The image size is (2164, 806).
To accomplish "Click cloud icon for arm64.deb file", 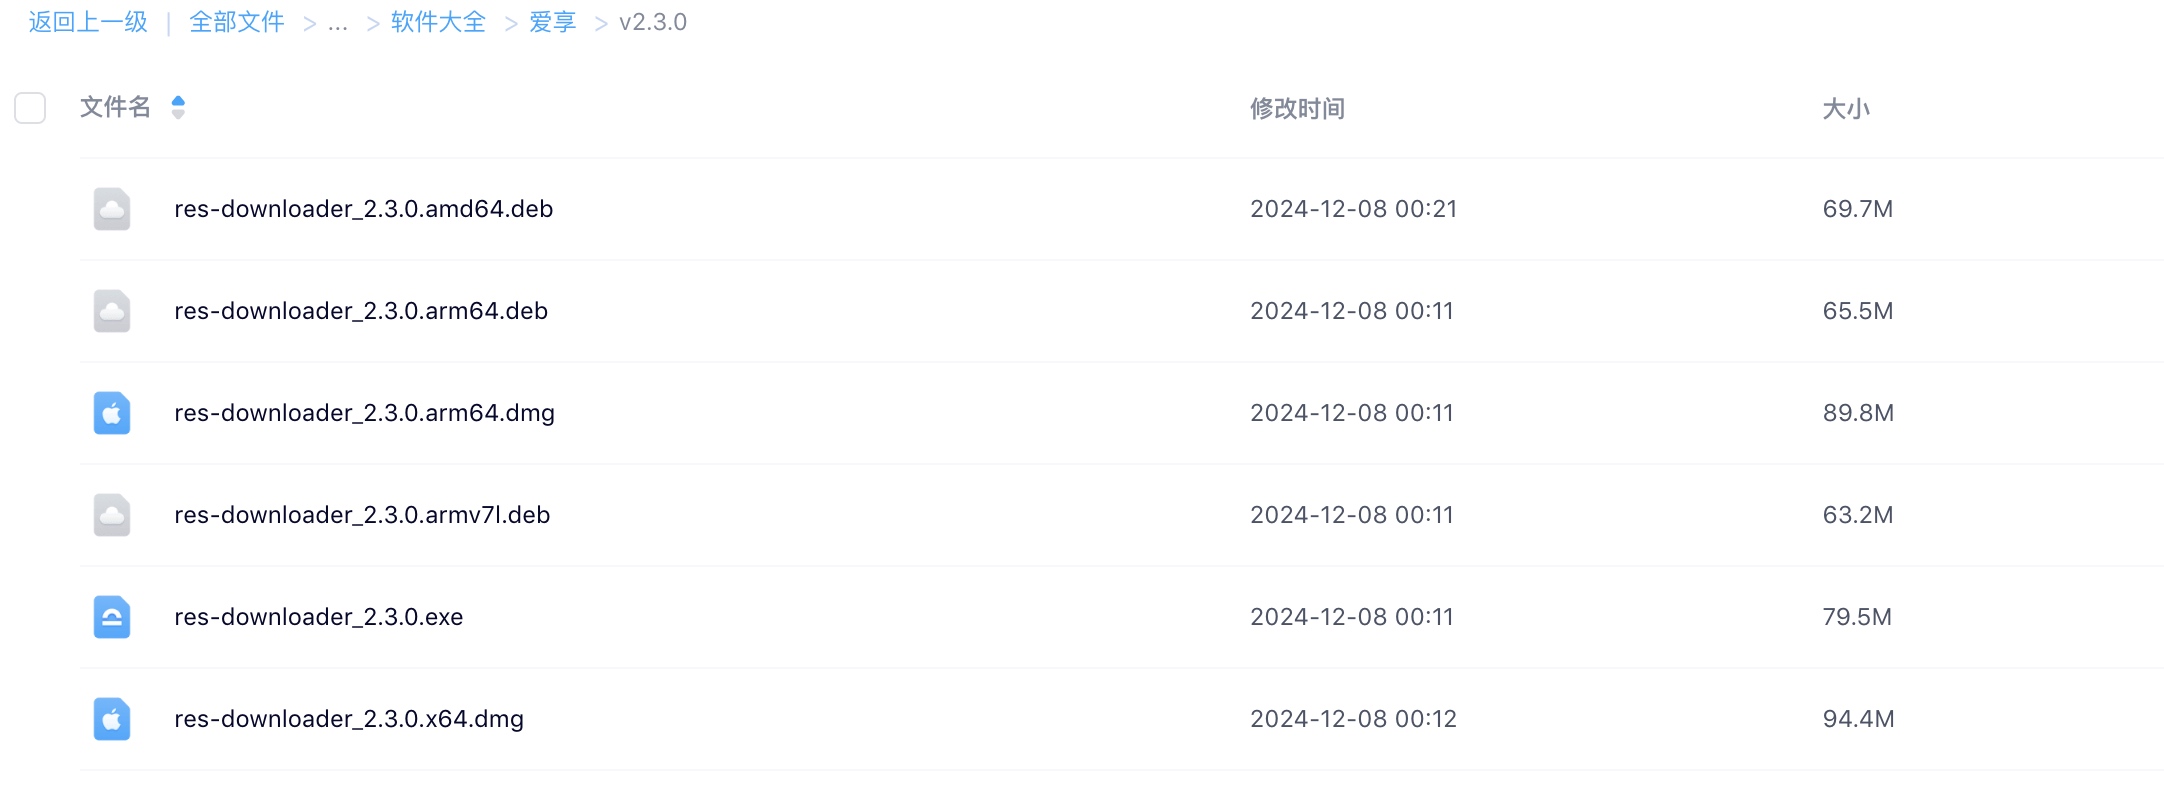I will coord(112,311).
